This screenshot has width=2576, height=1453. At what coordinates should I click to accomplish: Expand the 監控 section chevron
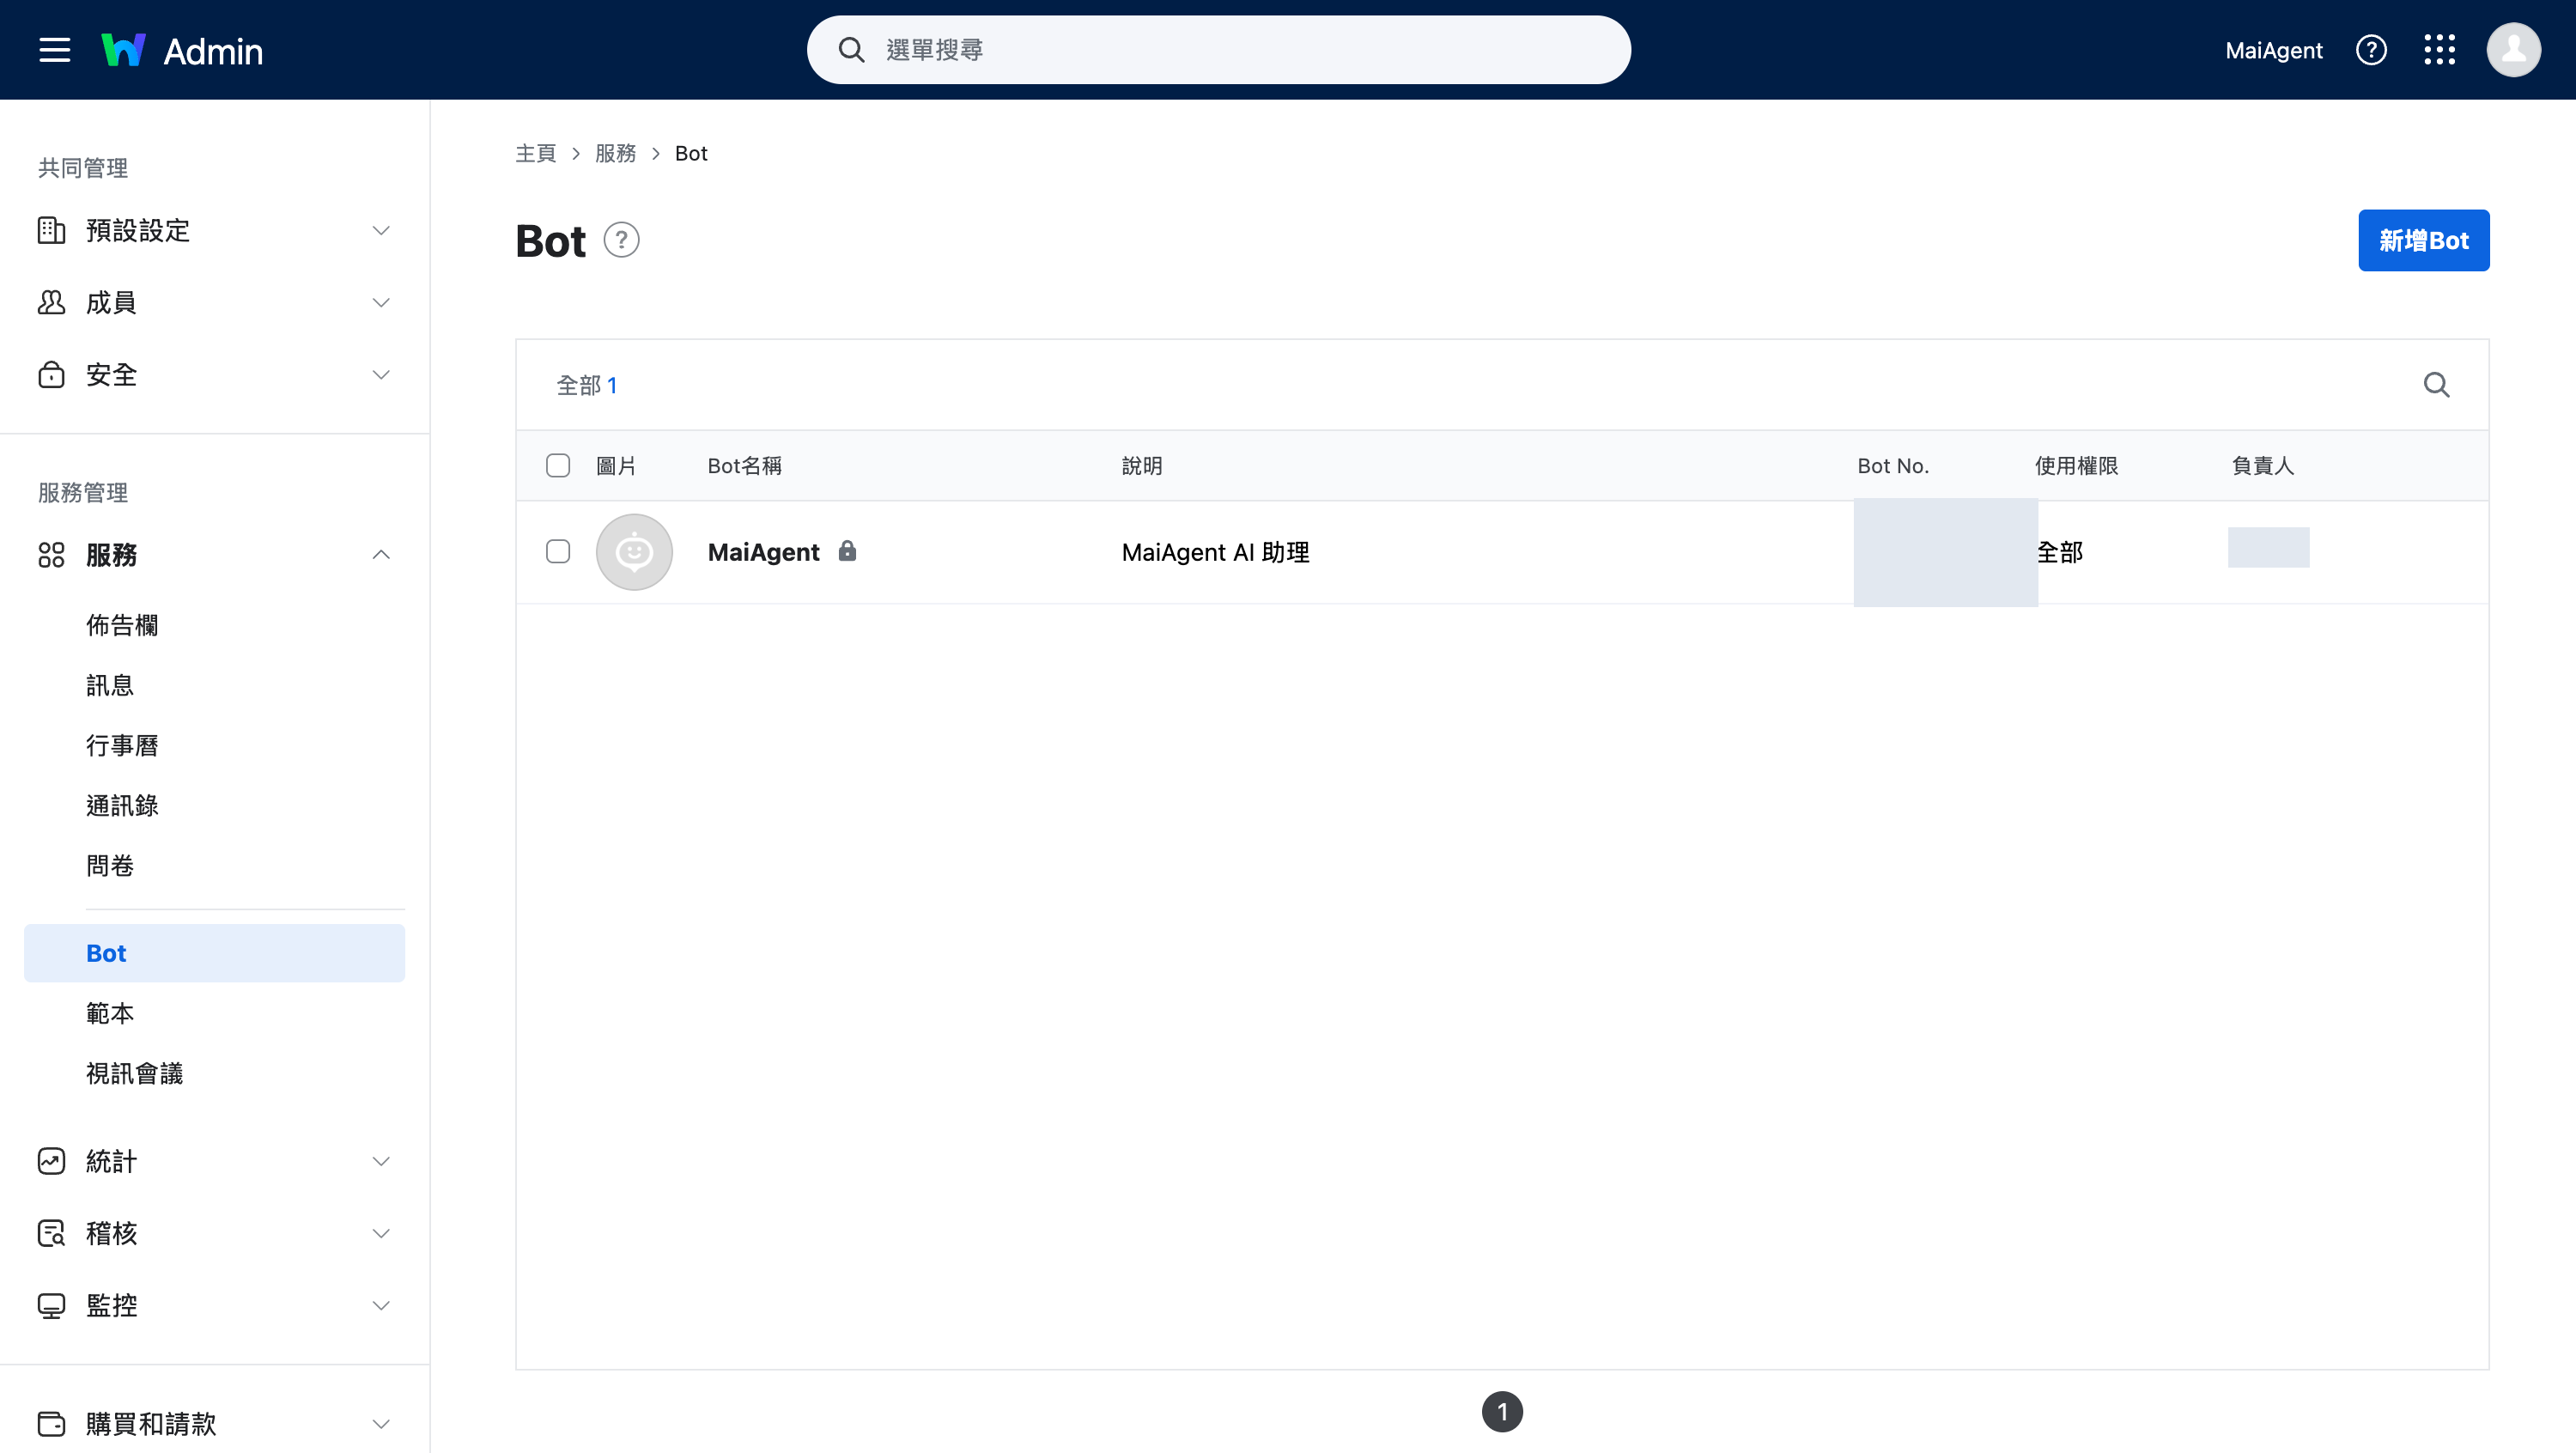point(381,1305)
